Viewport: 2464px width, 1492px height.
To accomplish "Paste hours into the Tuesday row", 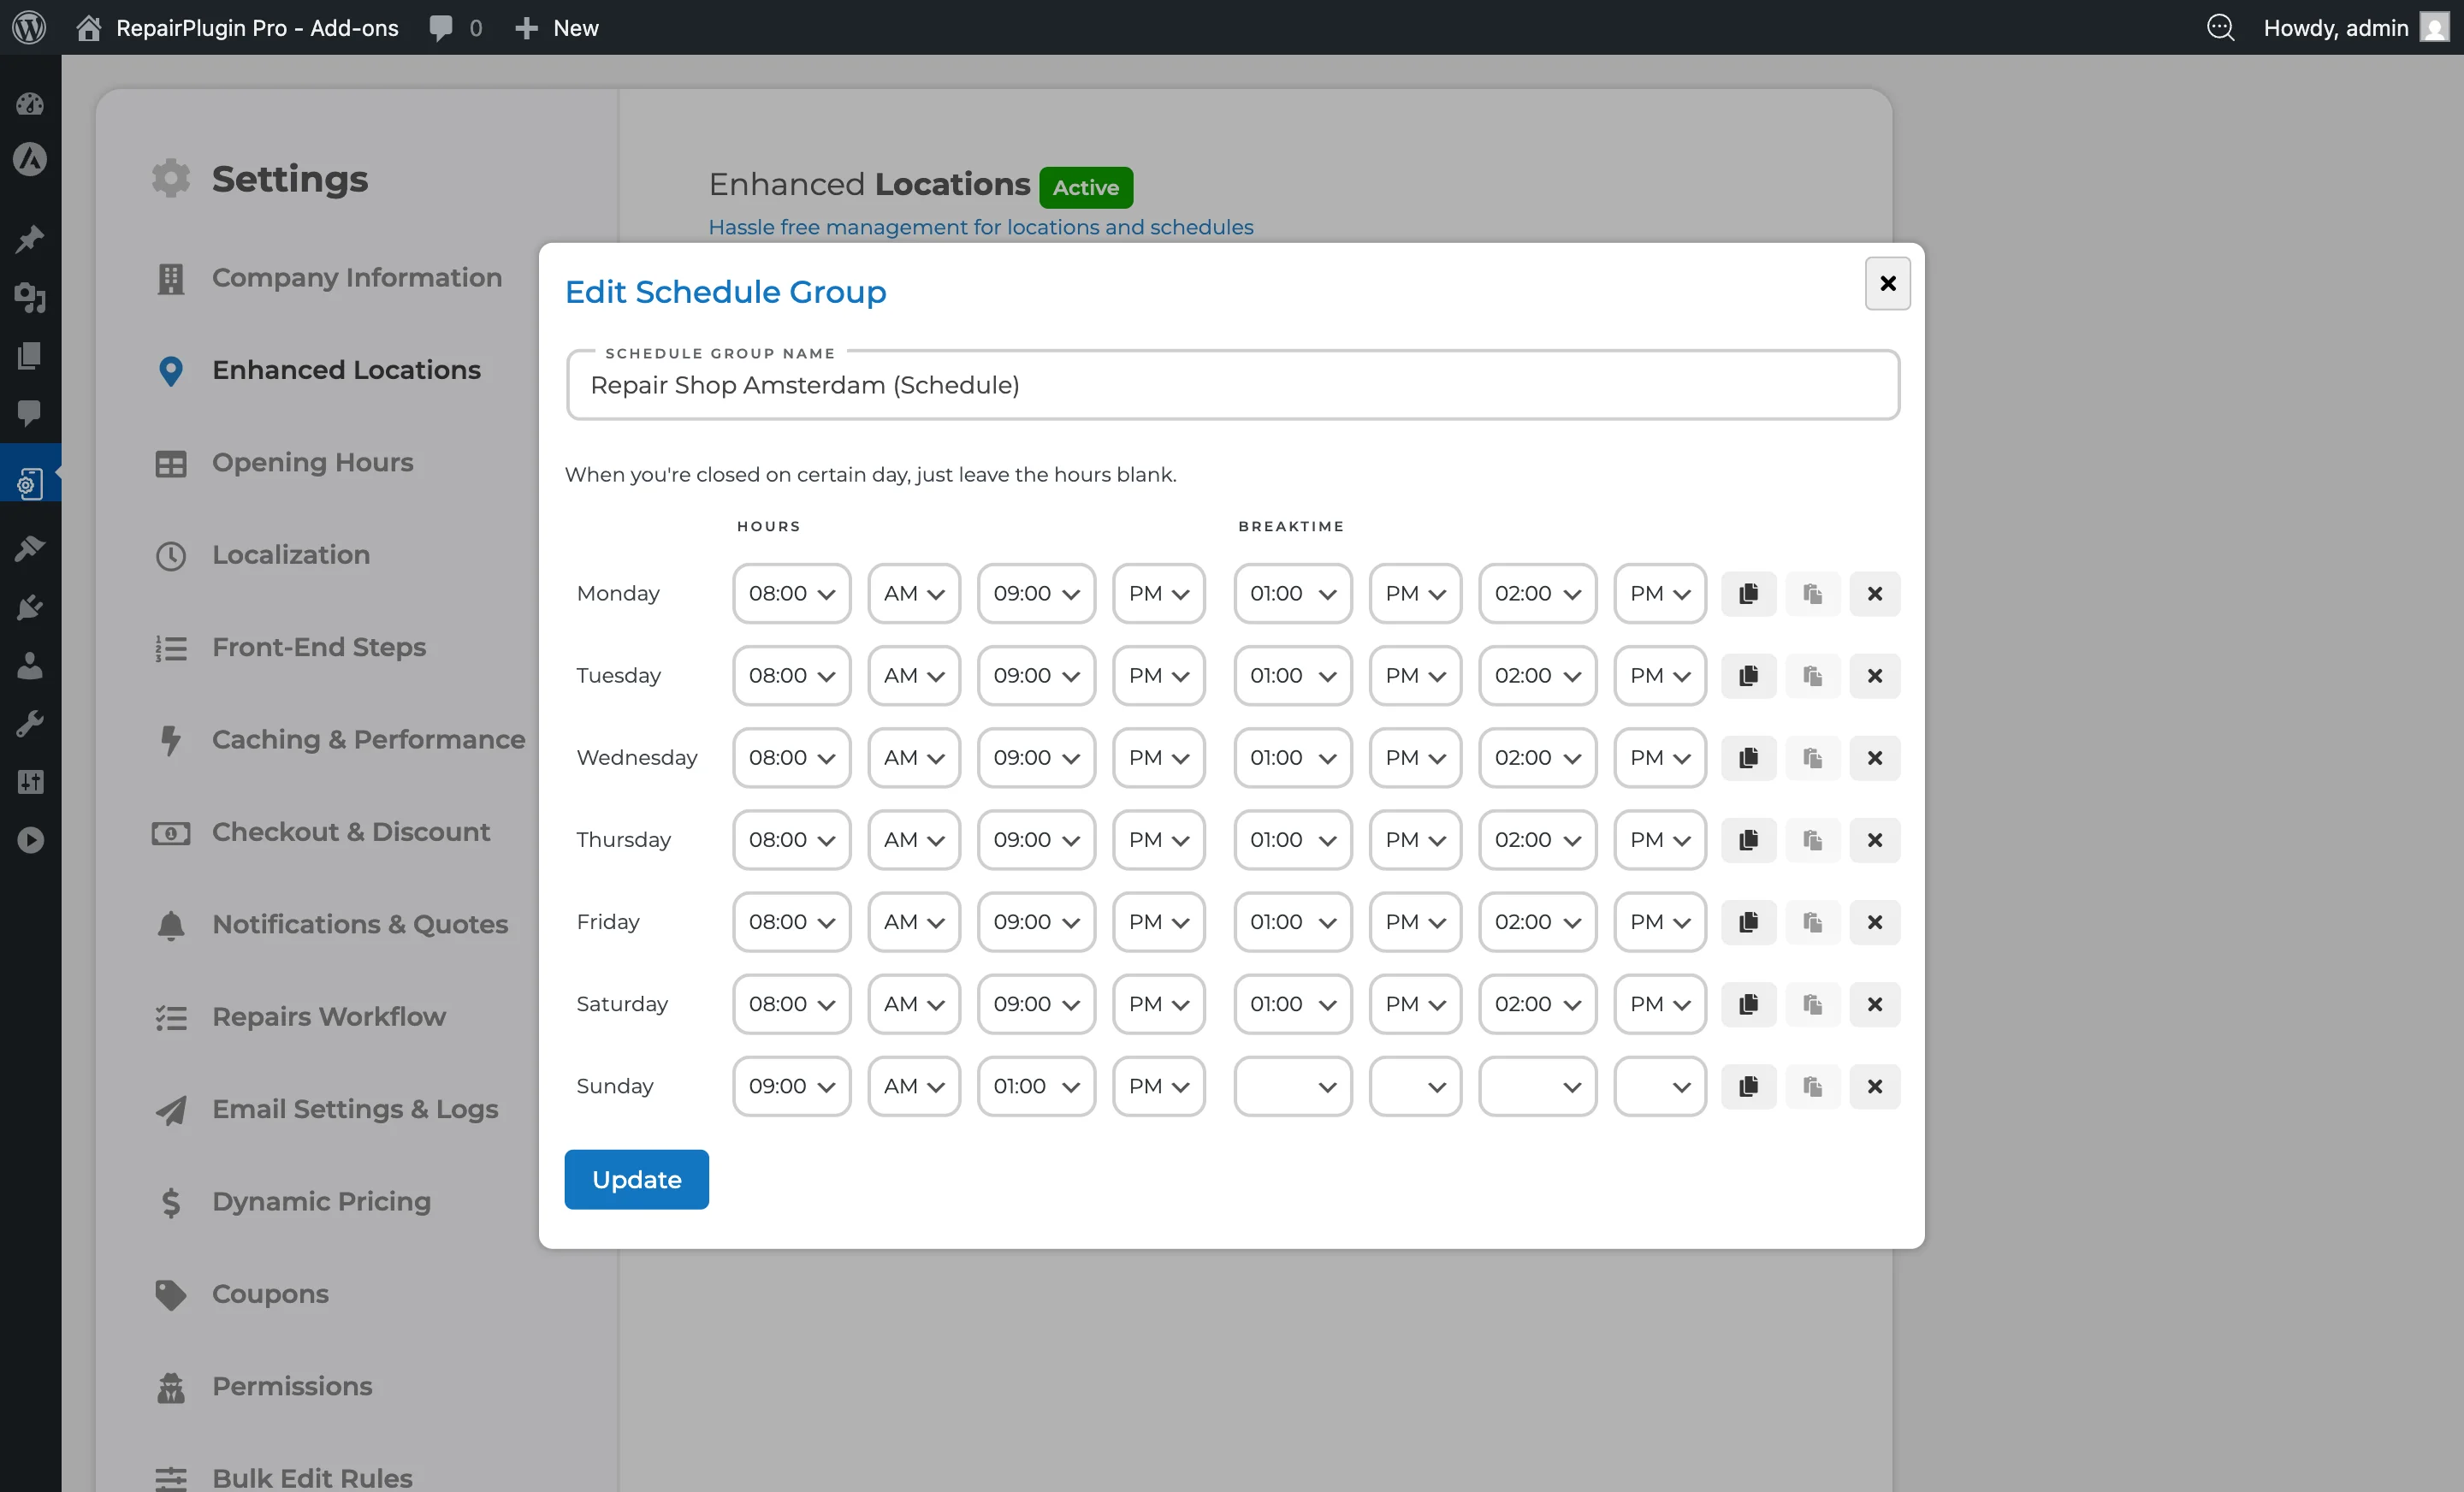I will [1812, 675].
